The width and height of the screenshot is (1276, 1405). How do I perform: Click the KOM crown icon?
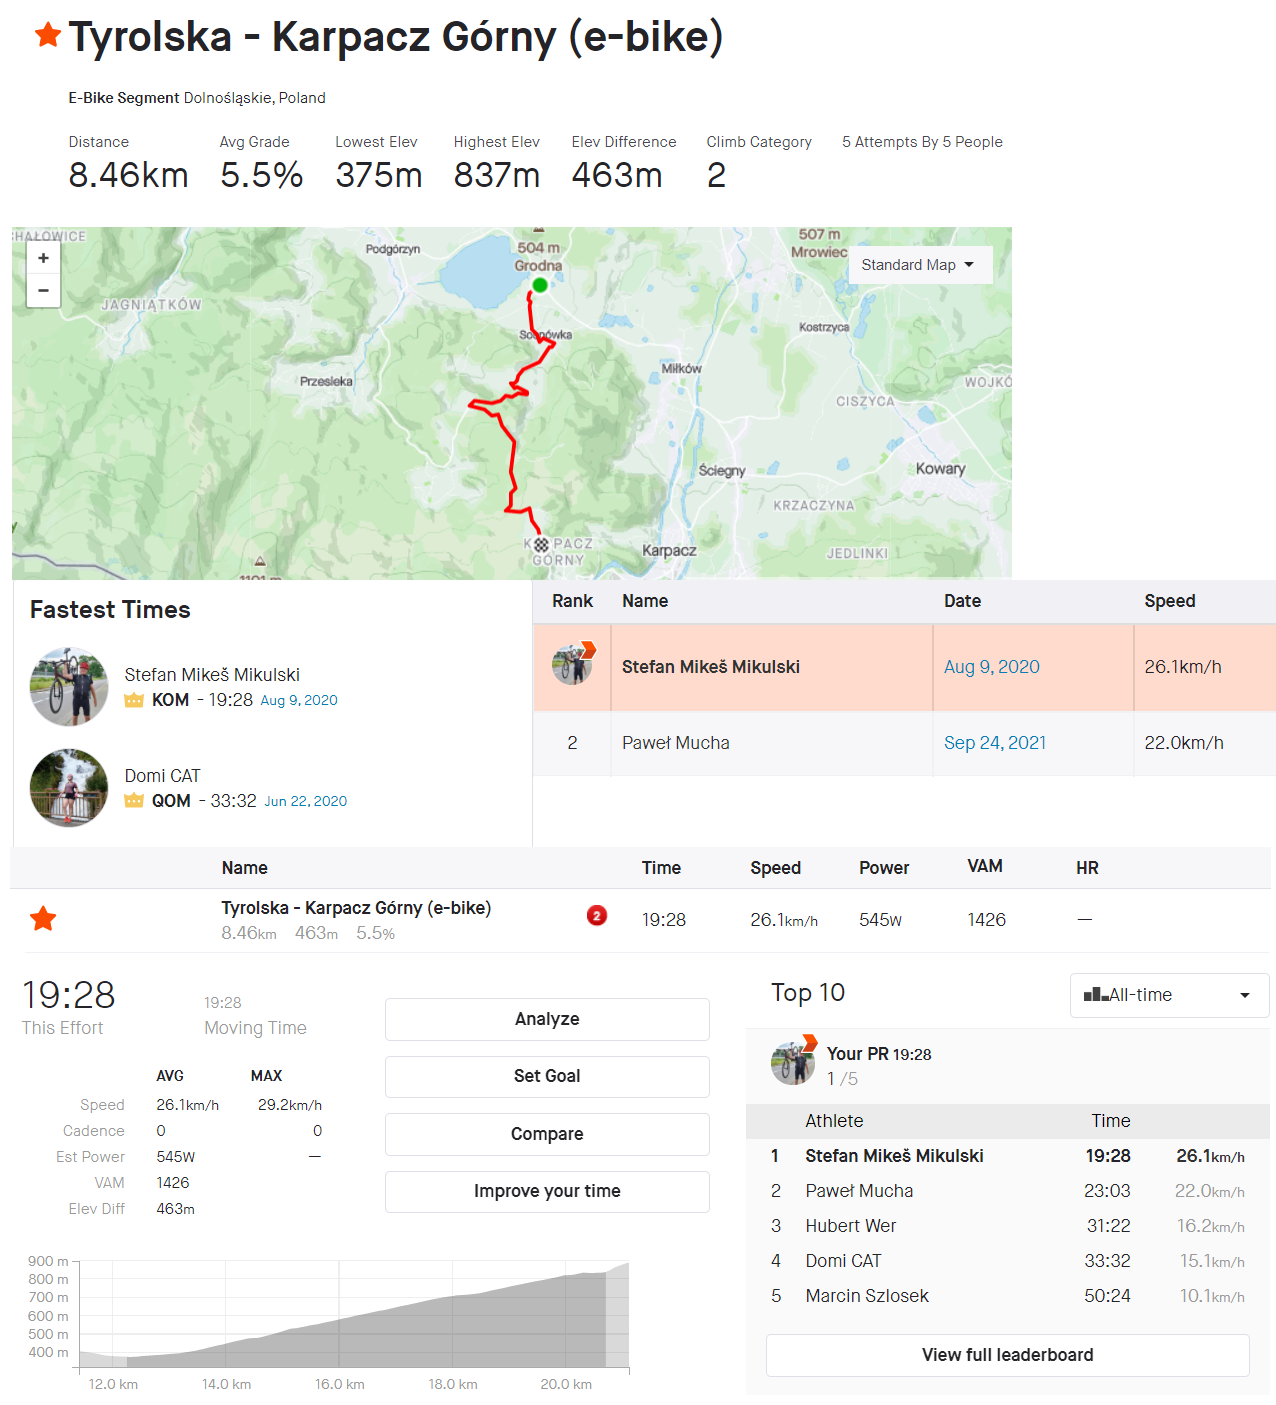click(134, 700)
